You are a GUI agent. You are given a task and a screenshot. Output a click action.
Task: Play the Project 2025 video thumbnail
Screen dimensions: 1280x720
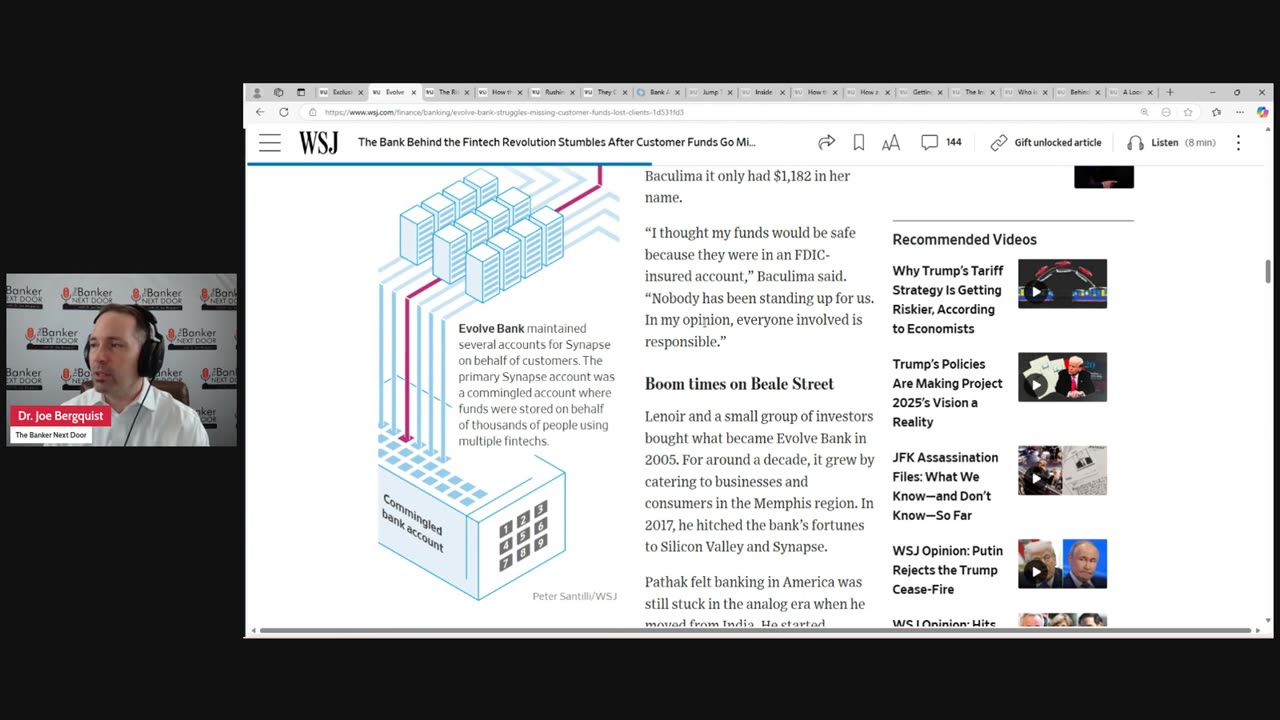click(1062, 377)
